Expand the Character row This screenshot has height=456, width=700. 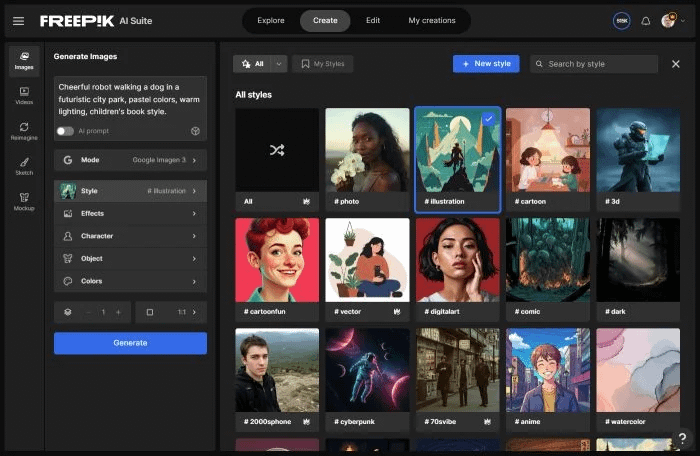tap(130, 236)
